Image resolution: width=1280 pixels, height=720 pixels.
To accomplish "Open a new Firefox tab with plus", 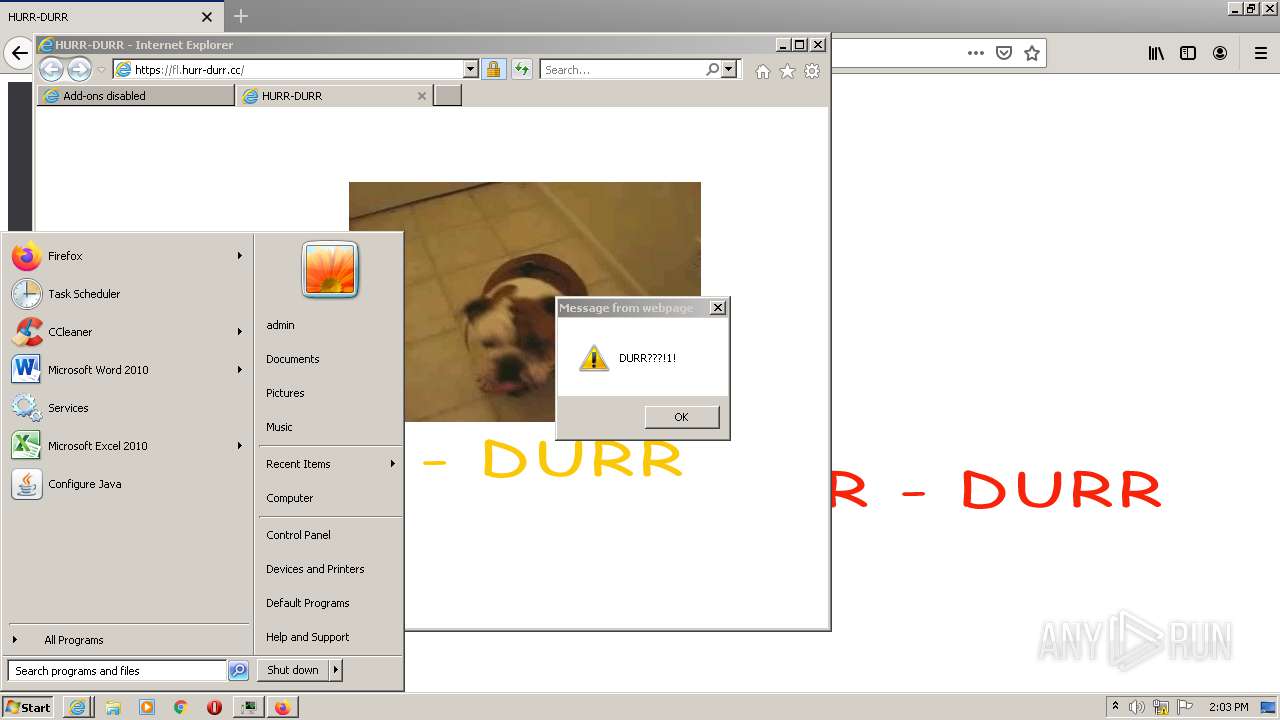I will point(241,16).
